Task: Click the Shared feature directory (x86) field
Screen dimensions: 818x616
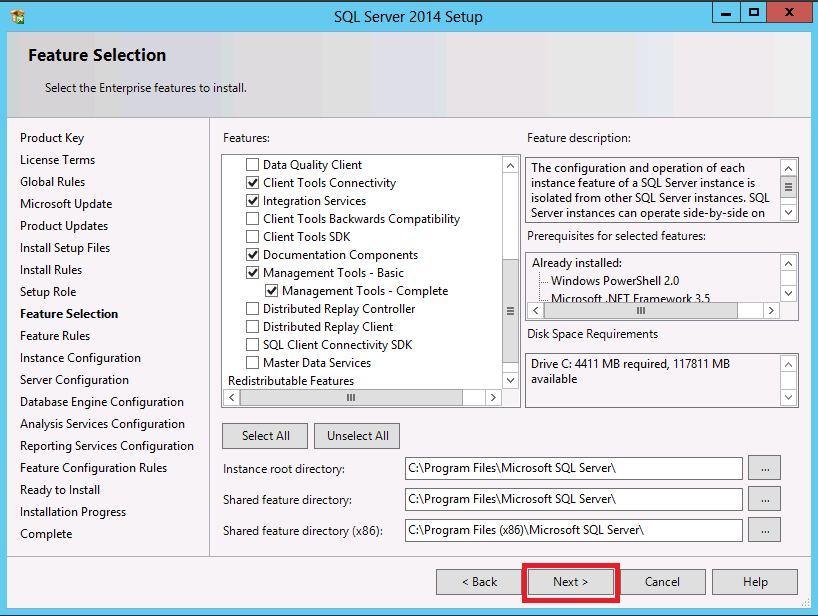Action: (574, 530)
